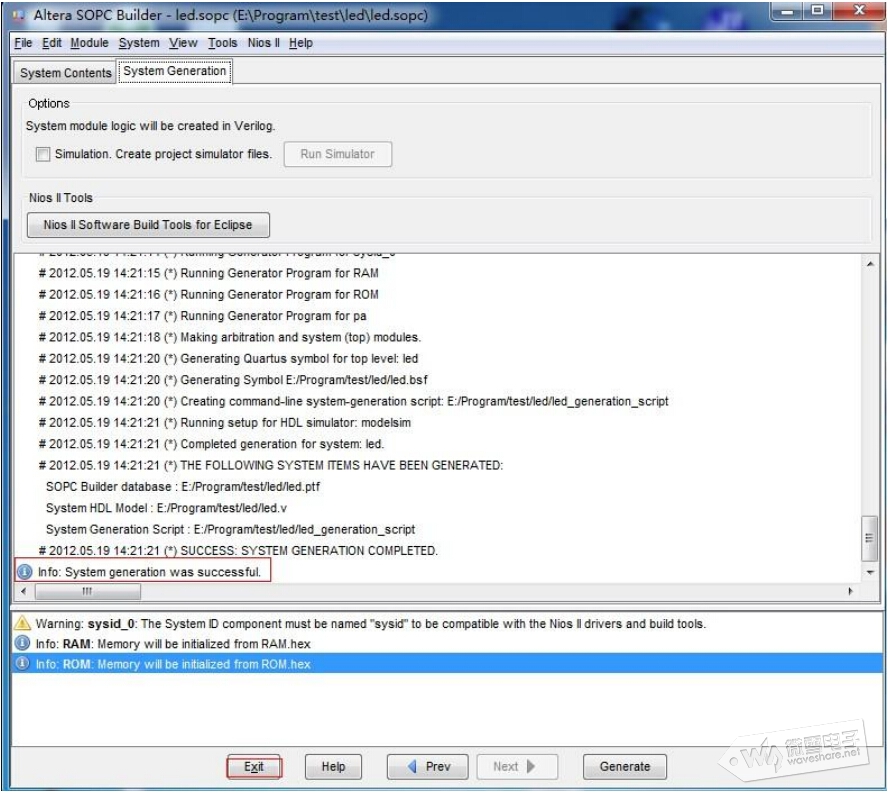Open the Nios II menu

[x=263, y=43]
